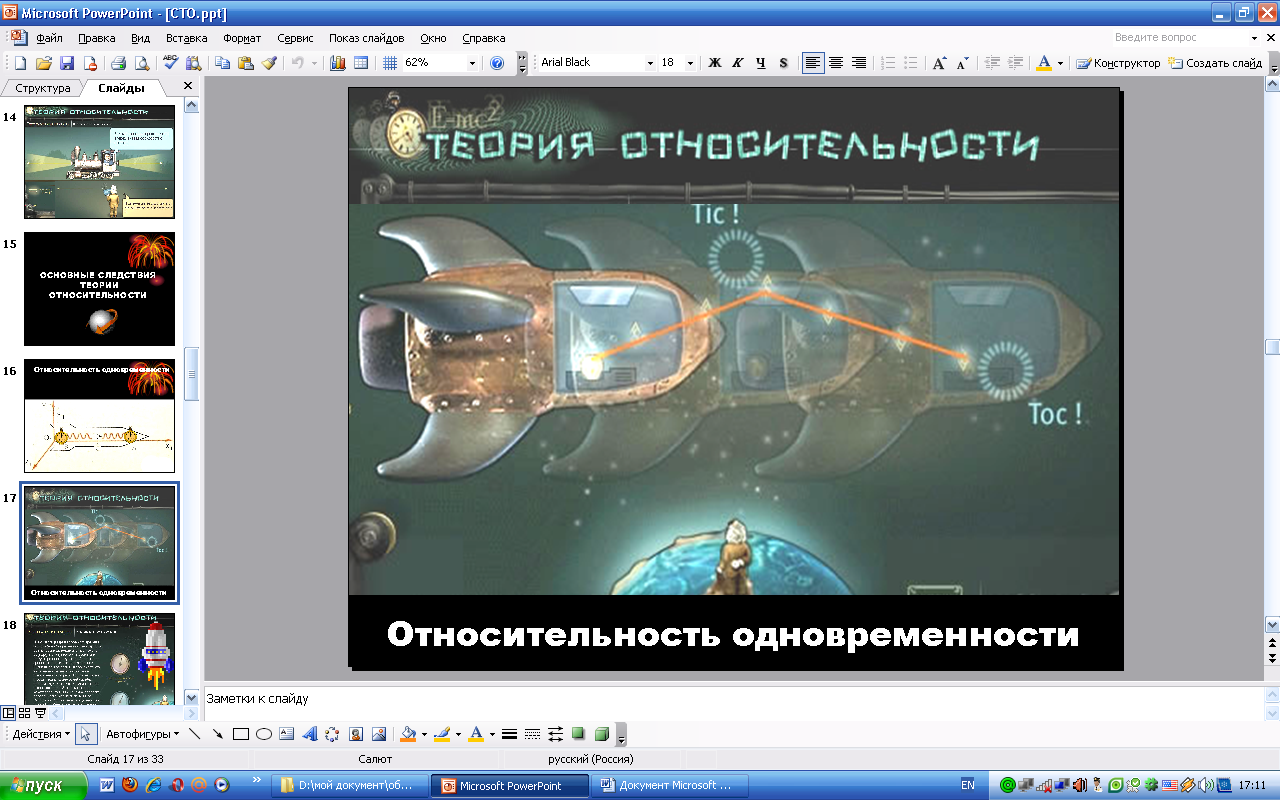Image resolution: width=1280 pixels, height=800 pixels.
Task: Insert clip art from Drawing toolbar
Action: click(356, 734)
